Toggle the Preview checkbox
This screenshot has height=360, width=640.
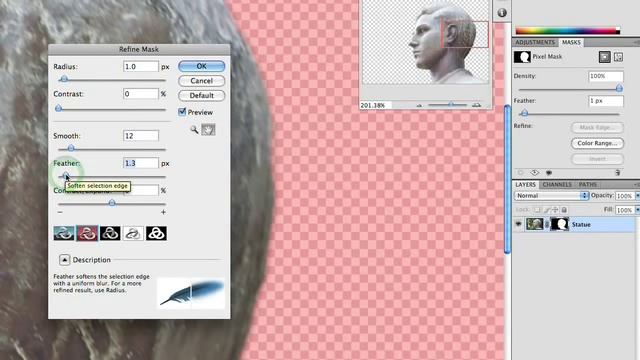pyautogui.click(x=182, y=112)
